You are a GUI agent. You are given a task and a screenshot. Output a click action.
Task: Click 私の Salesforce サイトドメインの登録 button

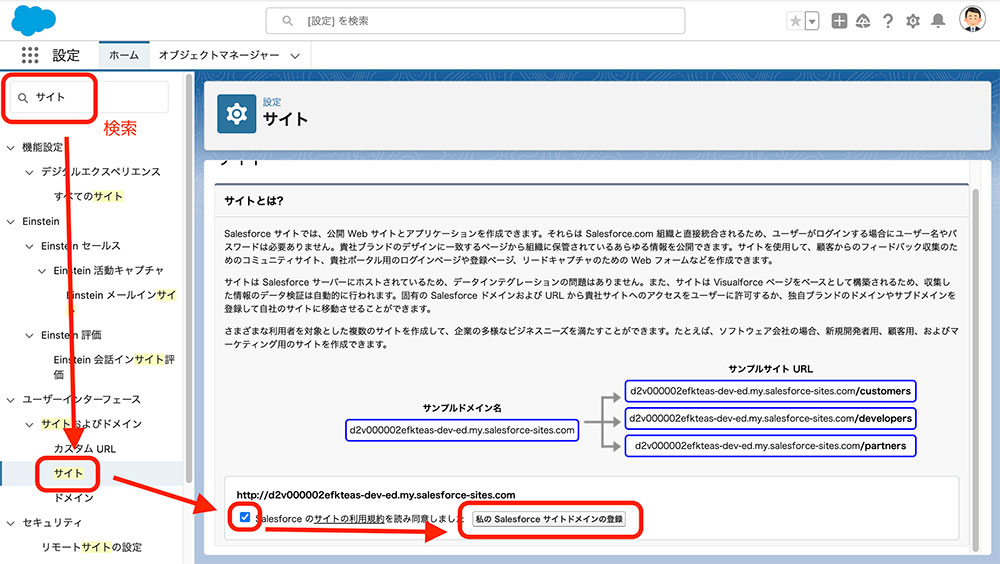(549, 519)
